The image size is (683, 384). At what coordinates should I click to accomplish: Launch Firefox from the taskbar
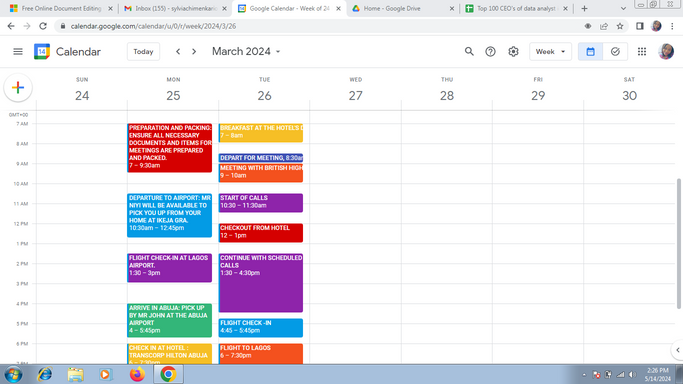pyautogui.click(x=137, y=374)
